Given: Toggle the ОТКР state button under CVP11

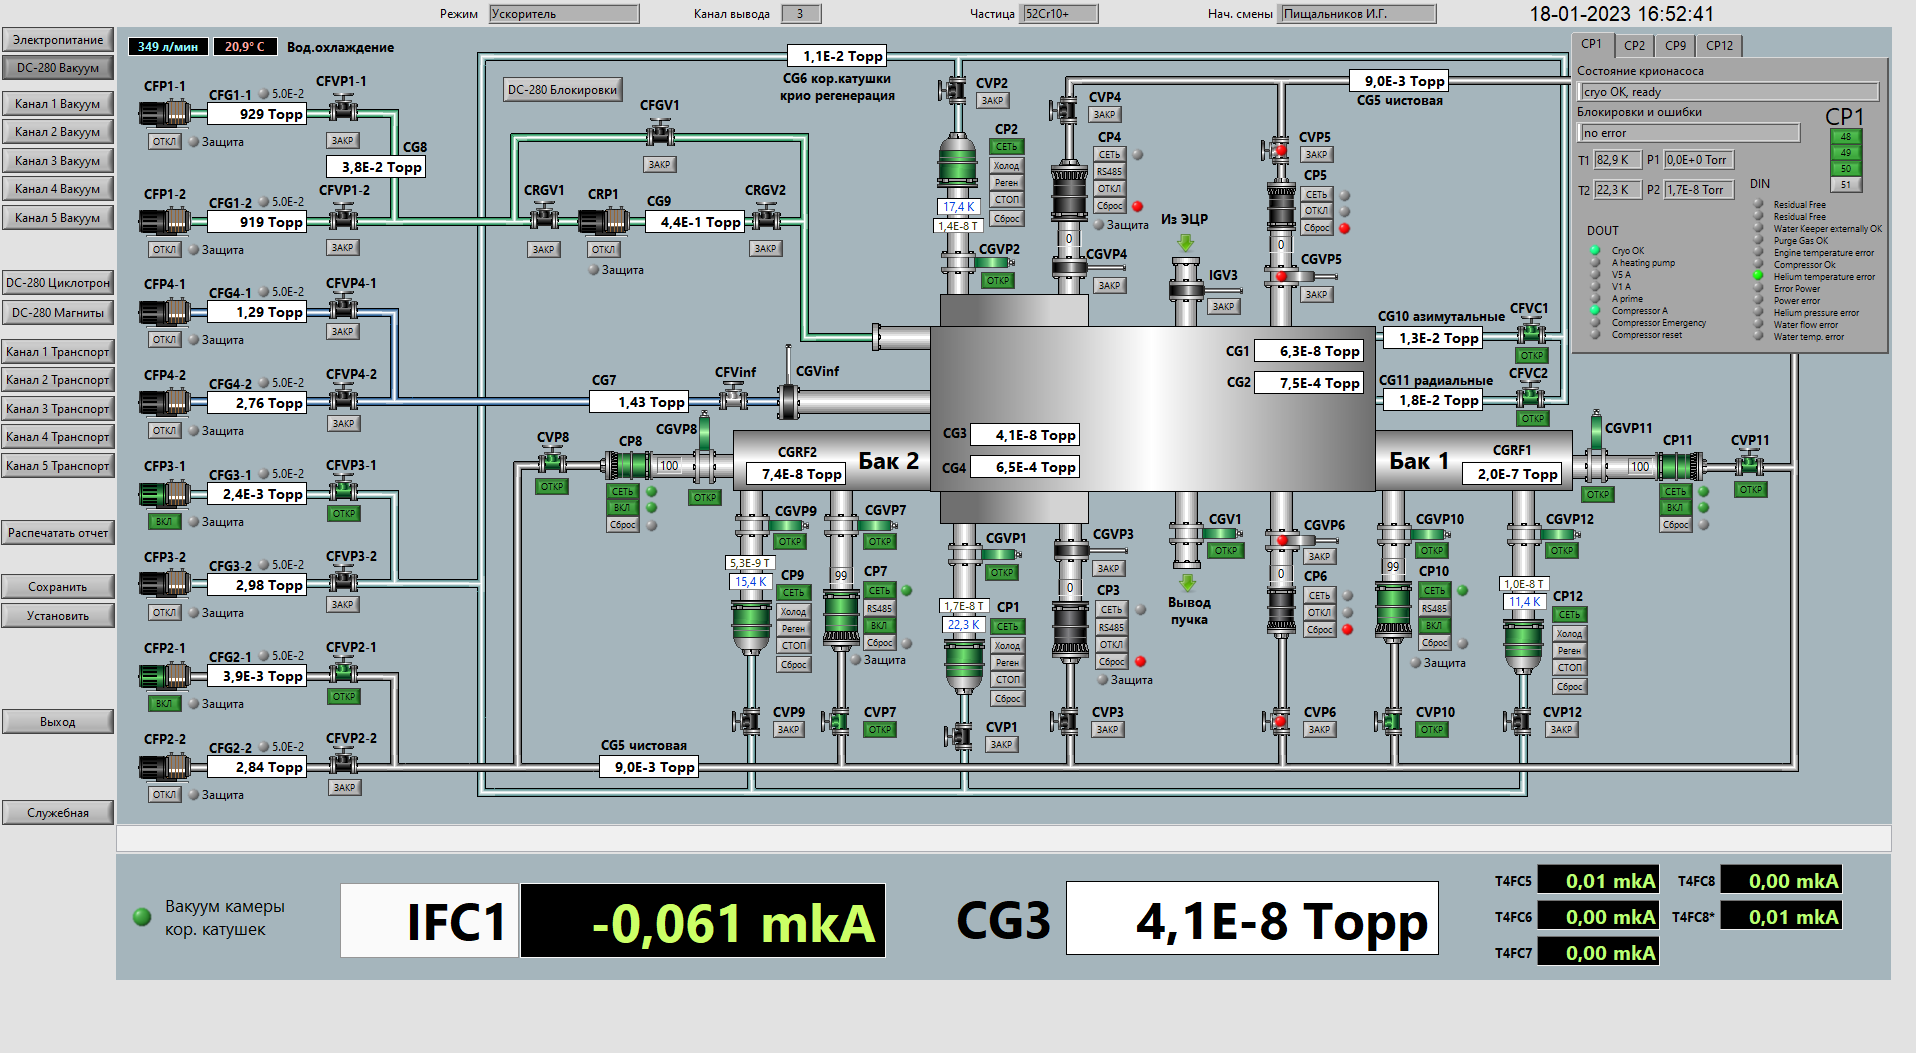Looking at the screenshot, I should pos(1750,489).
